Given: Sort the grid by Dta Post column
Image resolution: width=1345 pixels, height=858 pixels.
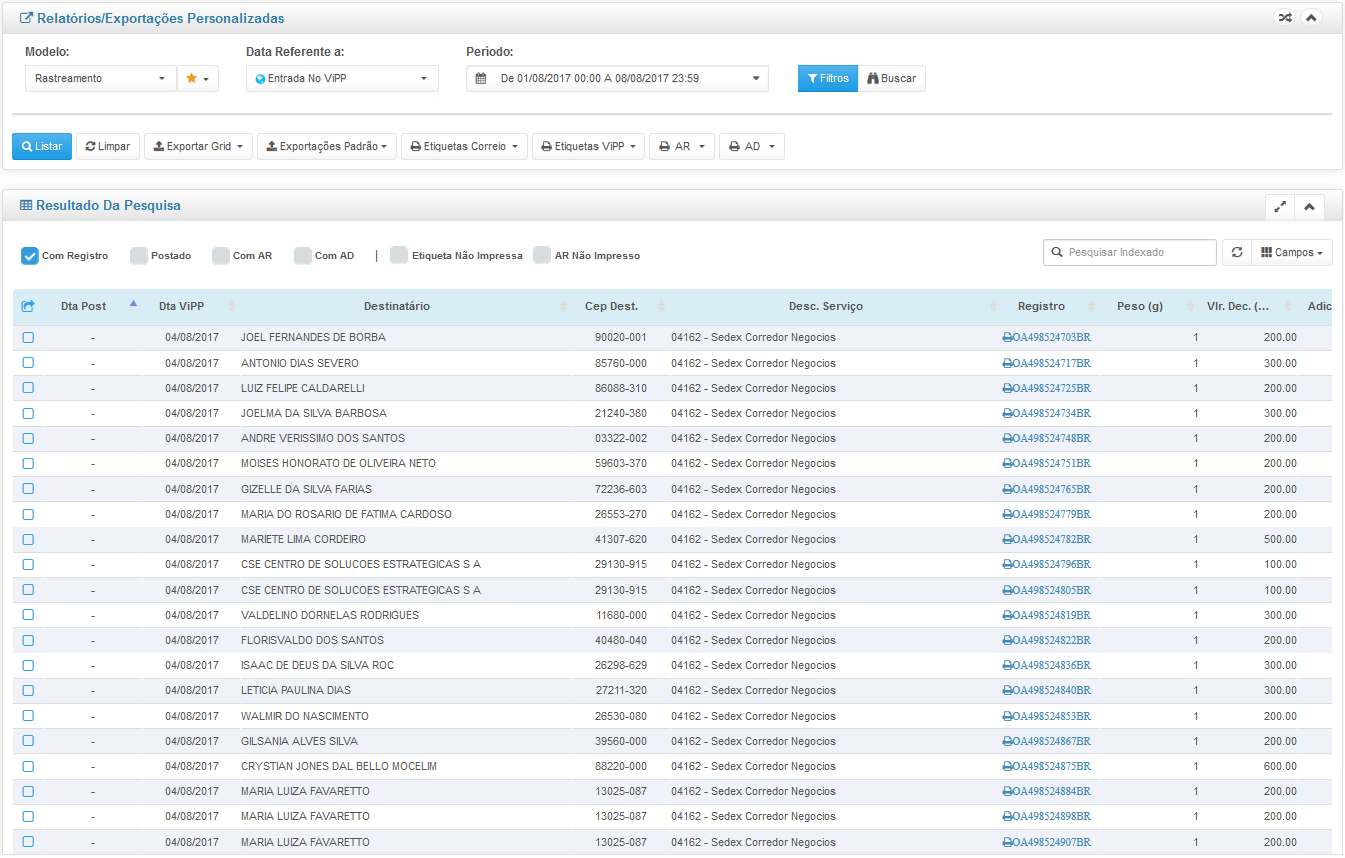Looking at the screenshot, I should [84, 307].
